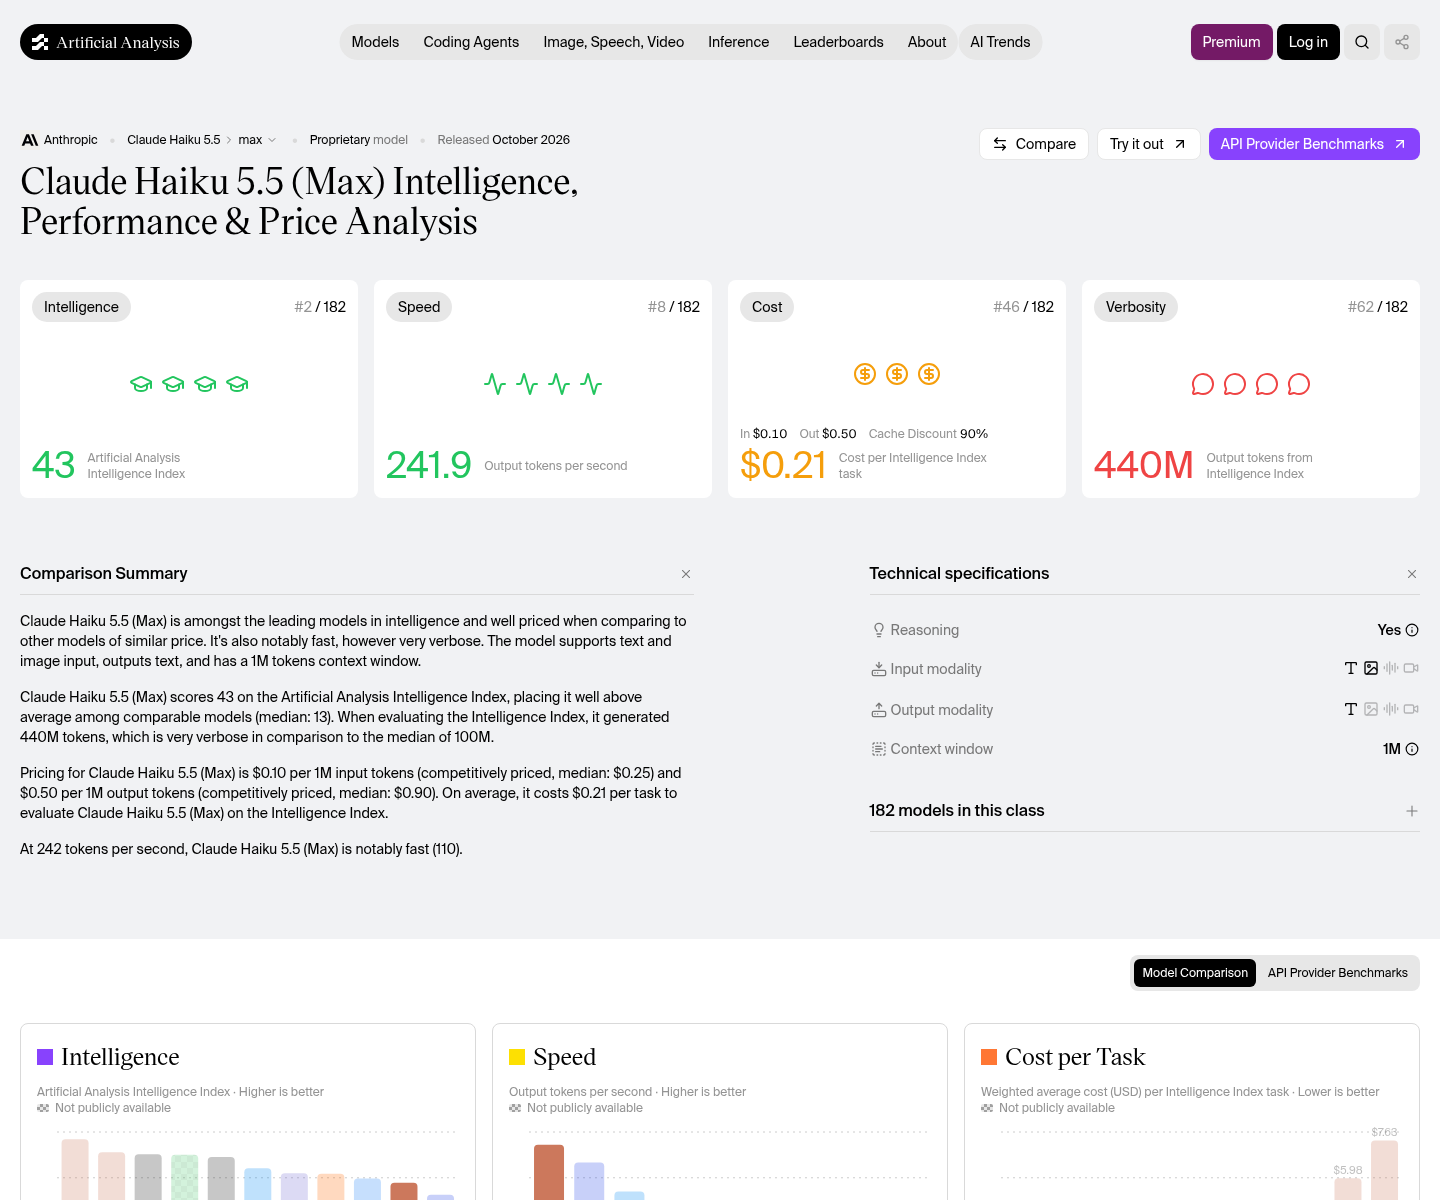Screen dimensions: 1440x1200
Task: Open the Image, Speech, Video menu
Action: [614, 42]
